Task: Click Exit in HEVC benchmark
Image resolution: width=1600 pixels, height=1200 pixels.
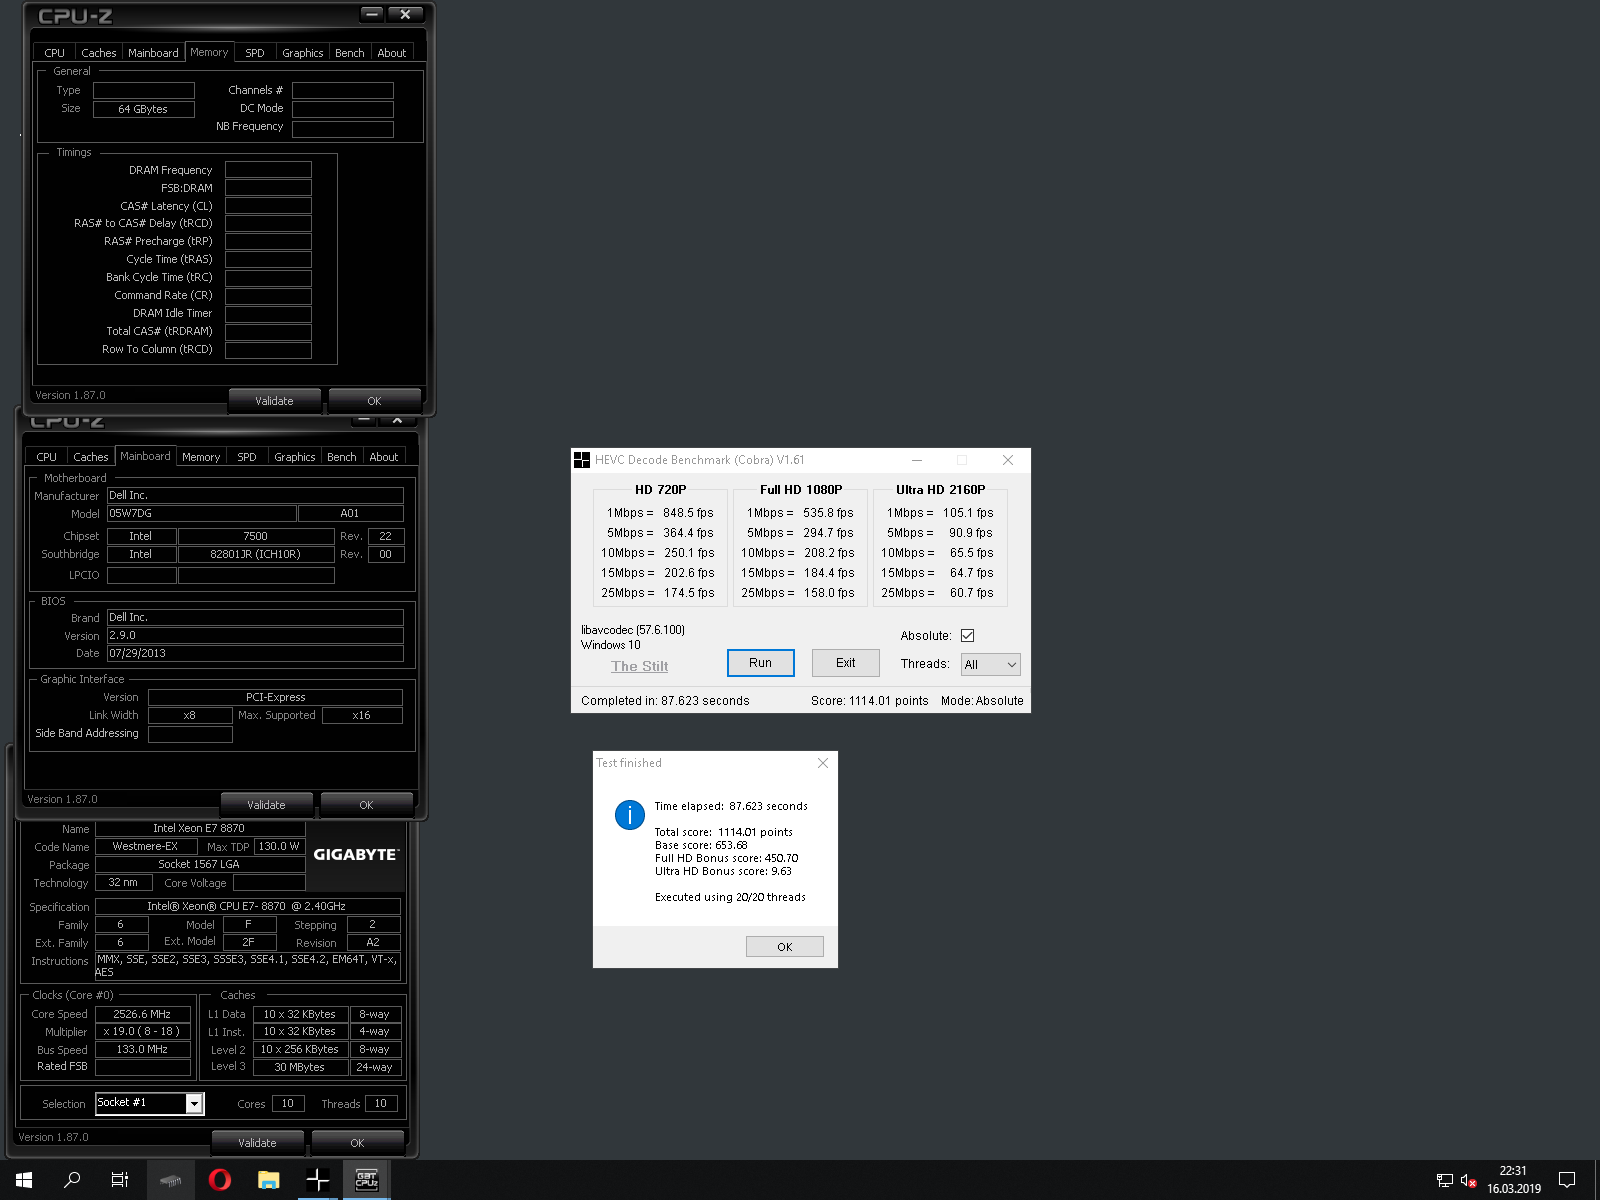Action: tap(846, 663)
